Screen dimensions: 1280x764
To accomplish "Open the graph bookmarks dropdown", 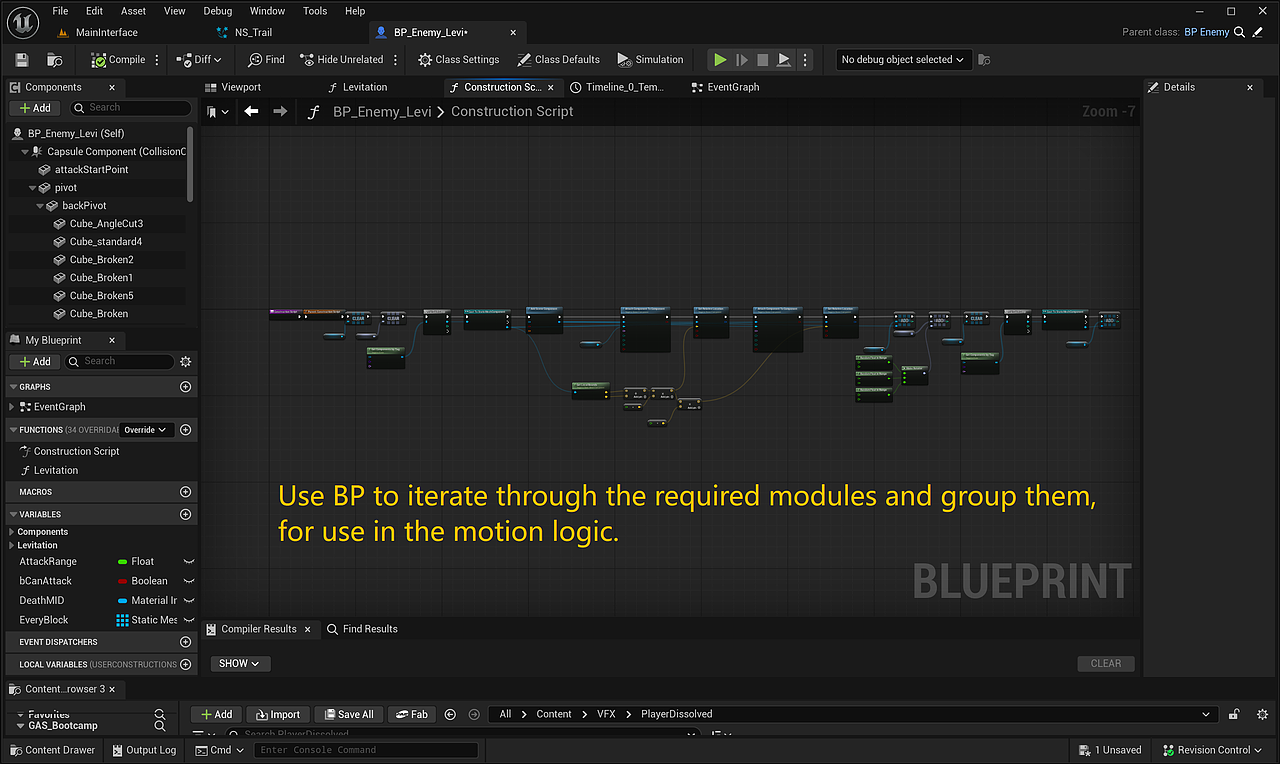I will tap(218, 112).
